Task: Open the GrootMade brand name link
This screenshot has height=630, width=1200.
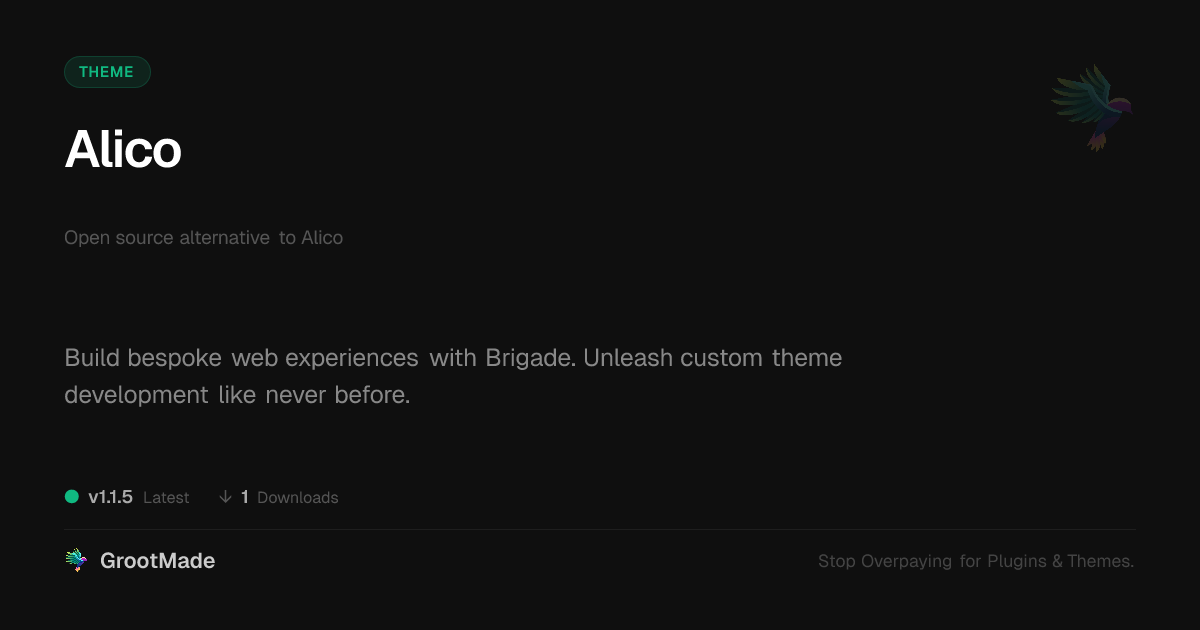Action: (157, 561)
